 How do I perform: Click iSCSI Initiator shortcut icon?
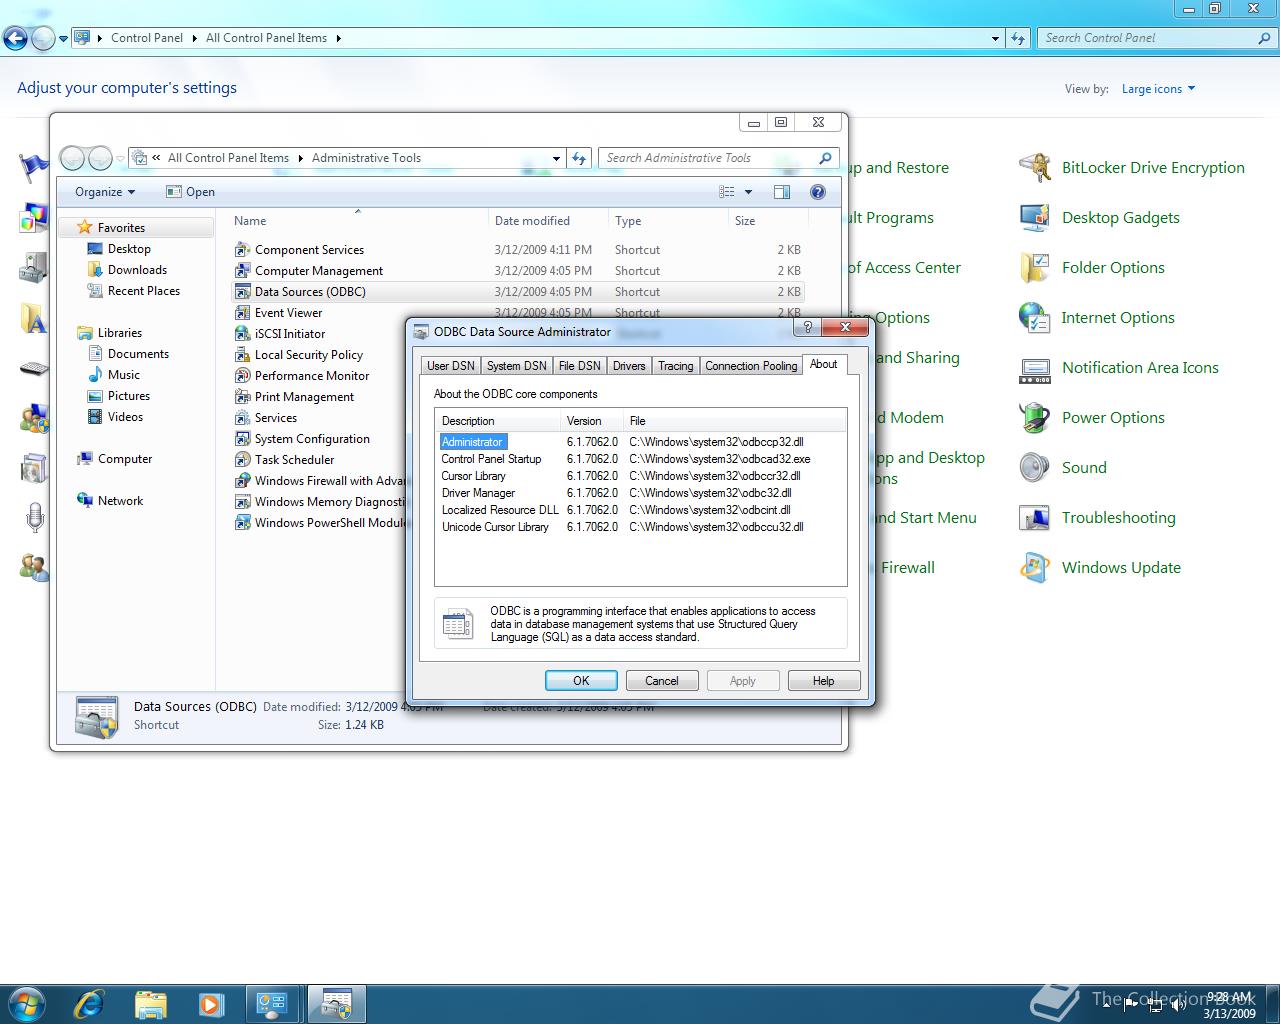tap(242, 334)
